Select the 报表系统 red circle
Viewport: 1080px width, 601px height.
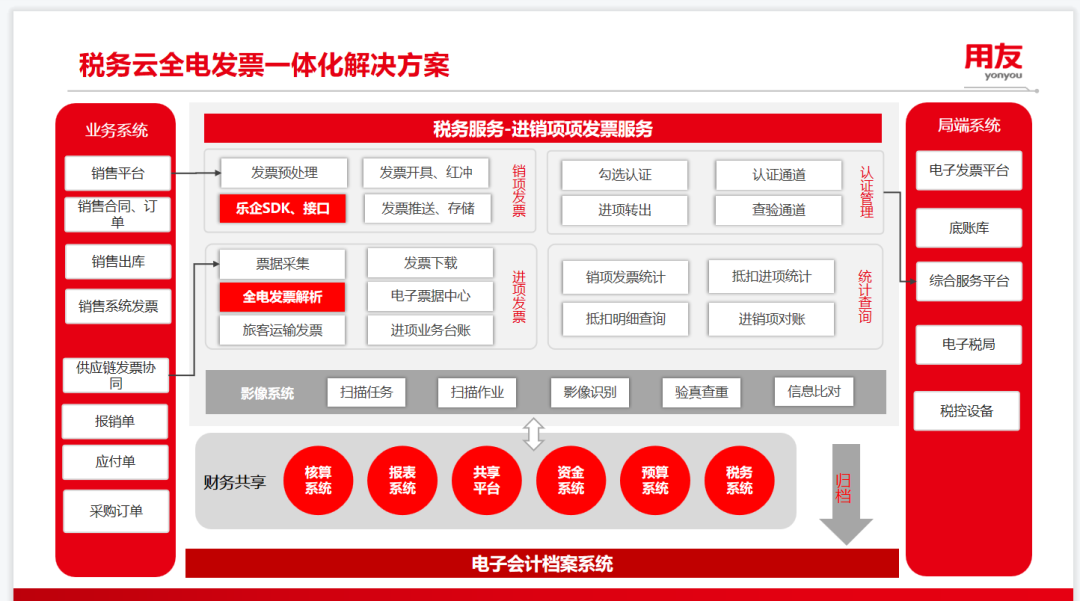tap(402, 481)
